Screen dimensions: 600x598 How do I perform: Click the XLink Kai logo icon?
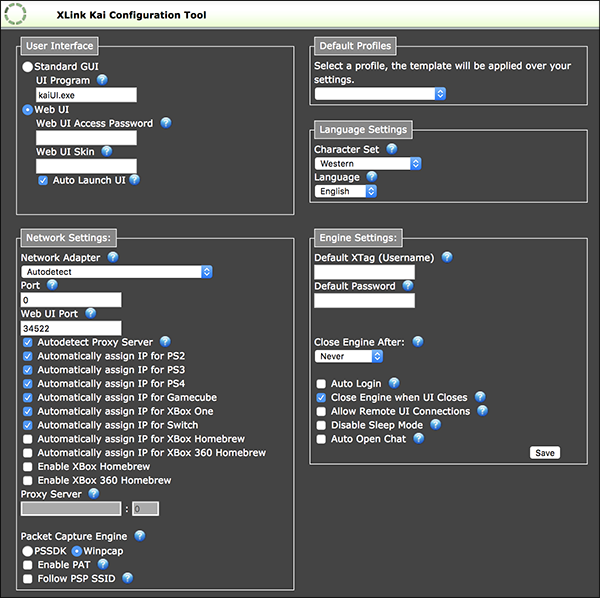pos(15,14)
